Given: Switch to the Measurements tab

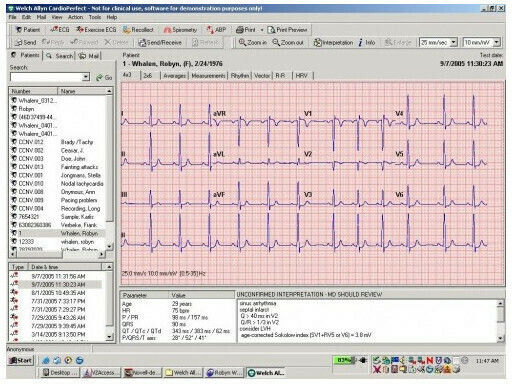Looking at the screenshot, I should pos(208,76).
